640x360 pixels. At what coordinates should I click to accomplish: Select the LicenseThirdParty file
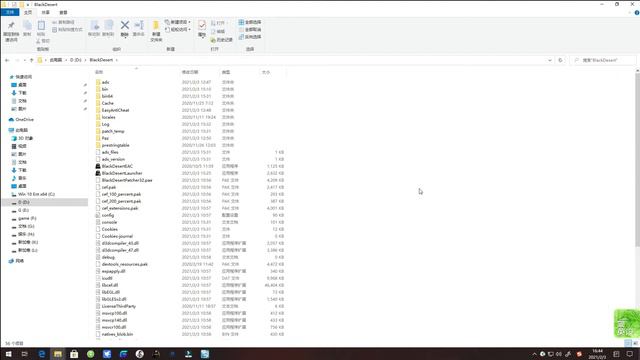(x=119, y=306)
